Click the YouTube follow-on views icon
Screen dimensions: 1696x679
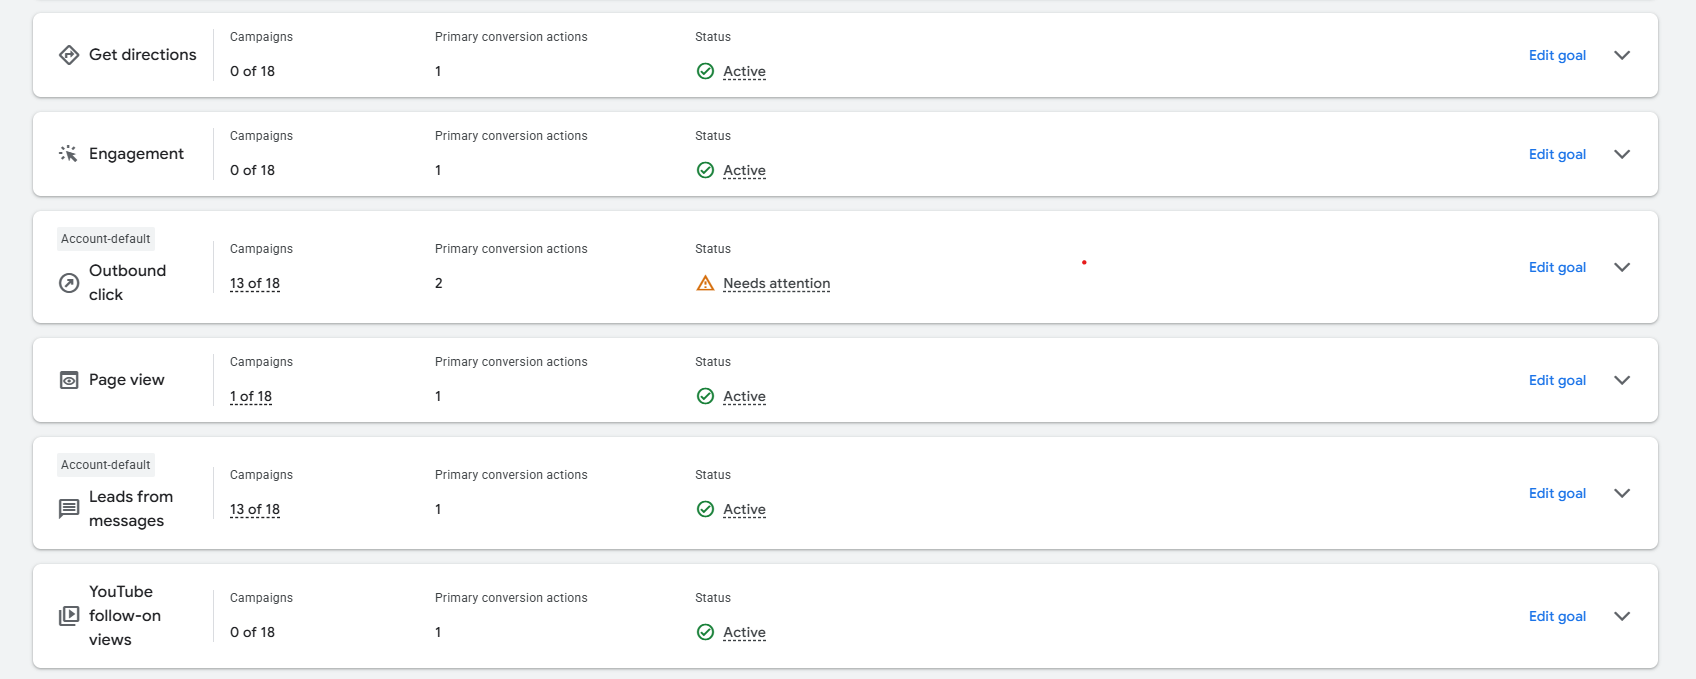tap(69, 616)
